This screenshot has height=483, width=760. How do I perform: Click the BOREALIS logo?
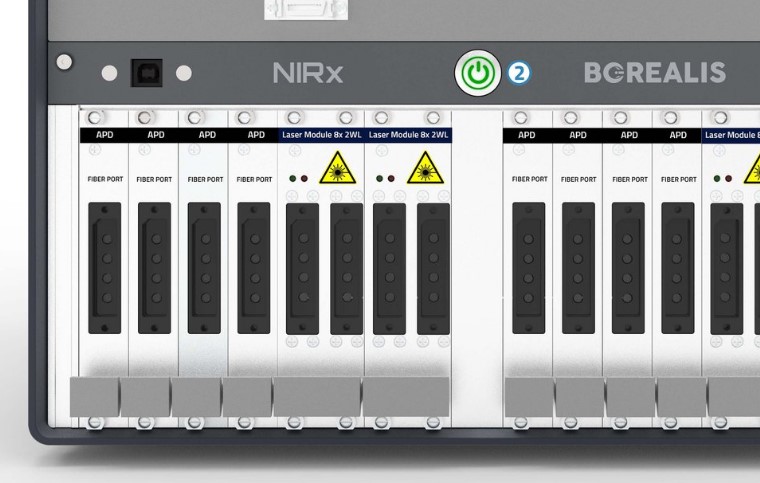point(655,72)
